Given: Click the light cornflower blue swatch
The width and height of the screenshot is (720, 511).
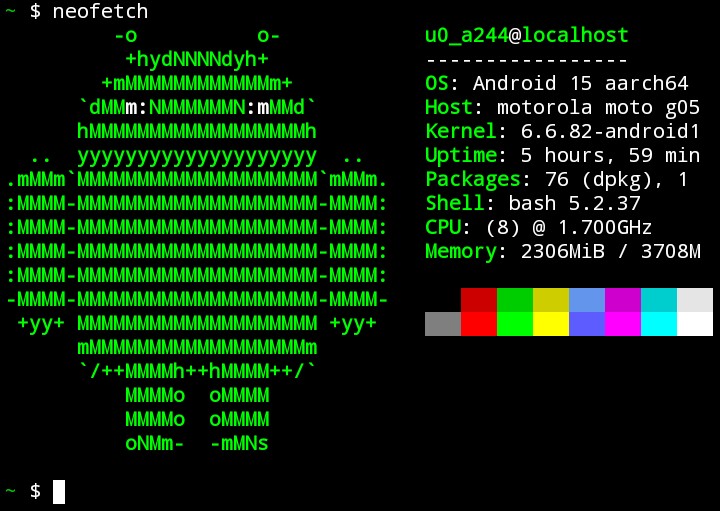Looking at the screenshot, I should click(587, 300).
